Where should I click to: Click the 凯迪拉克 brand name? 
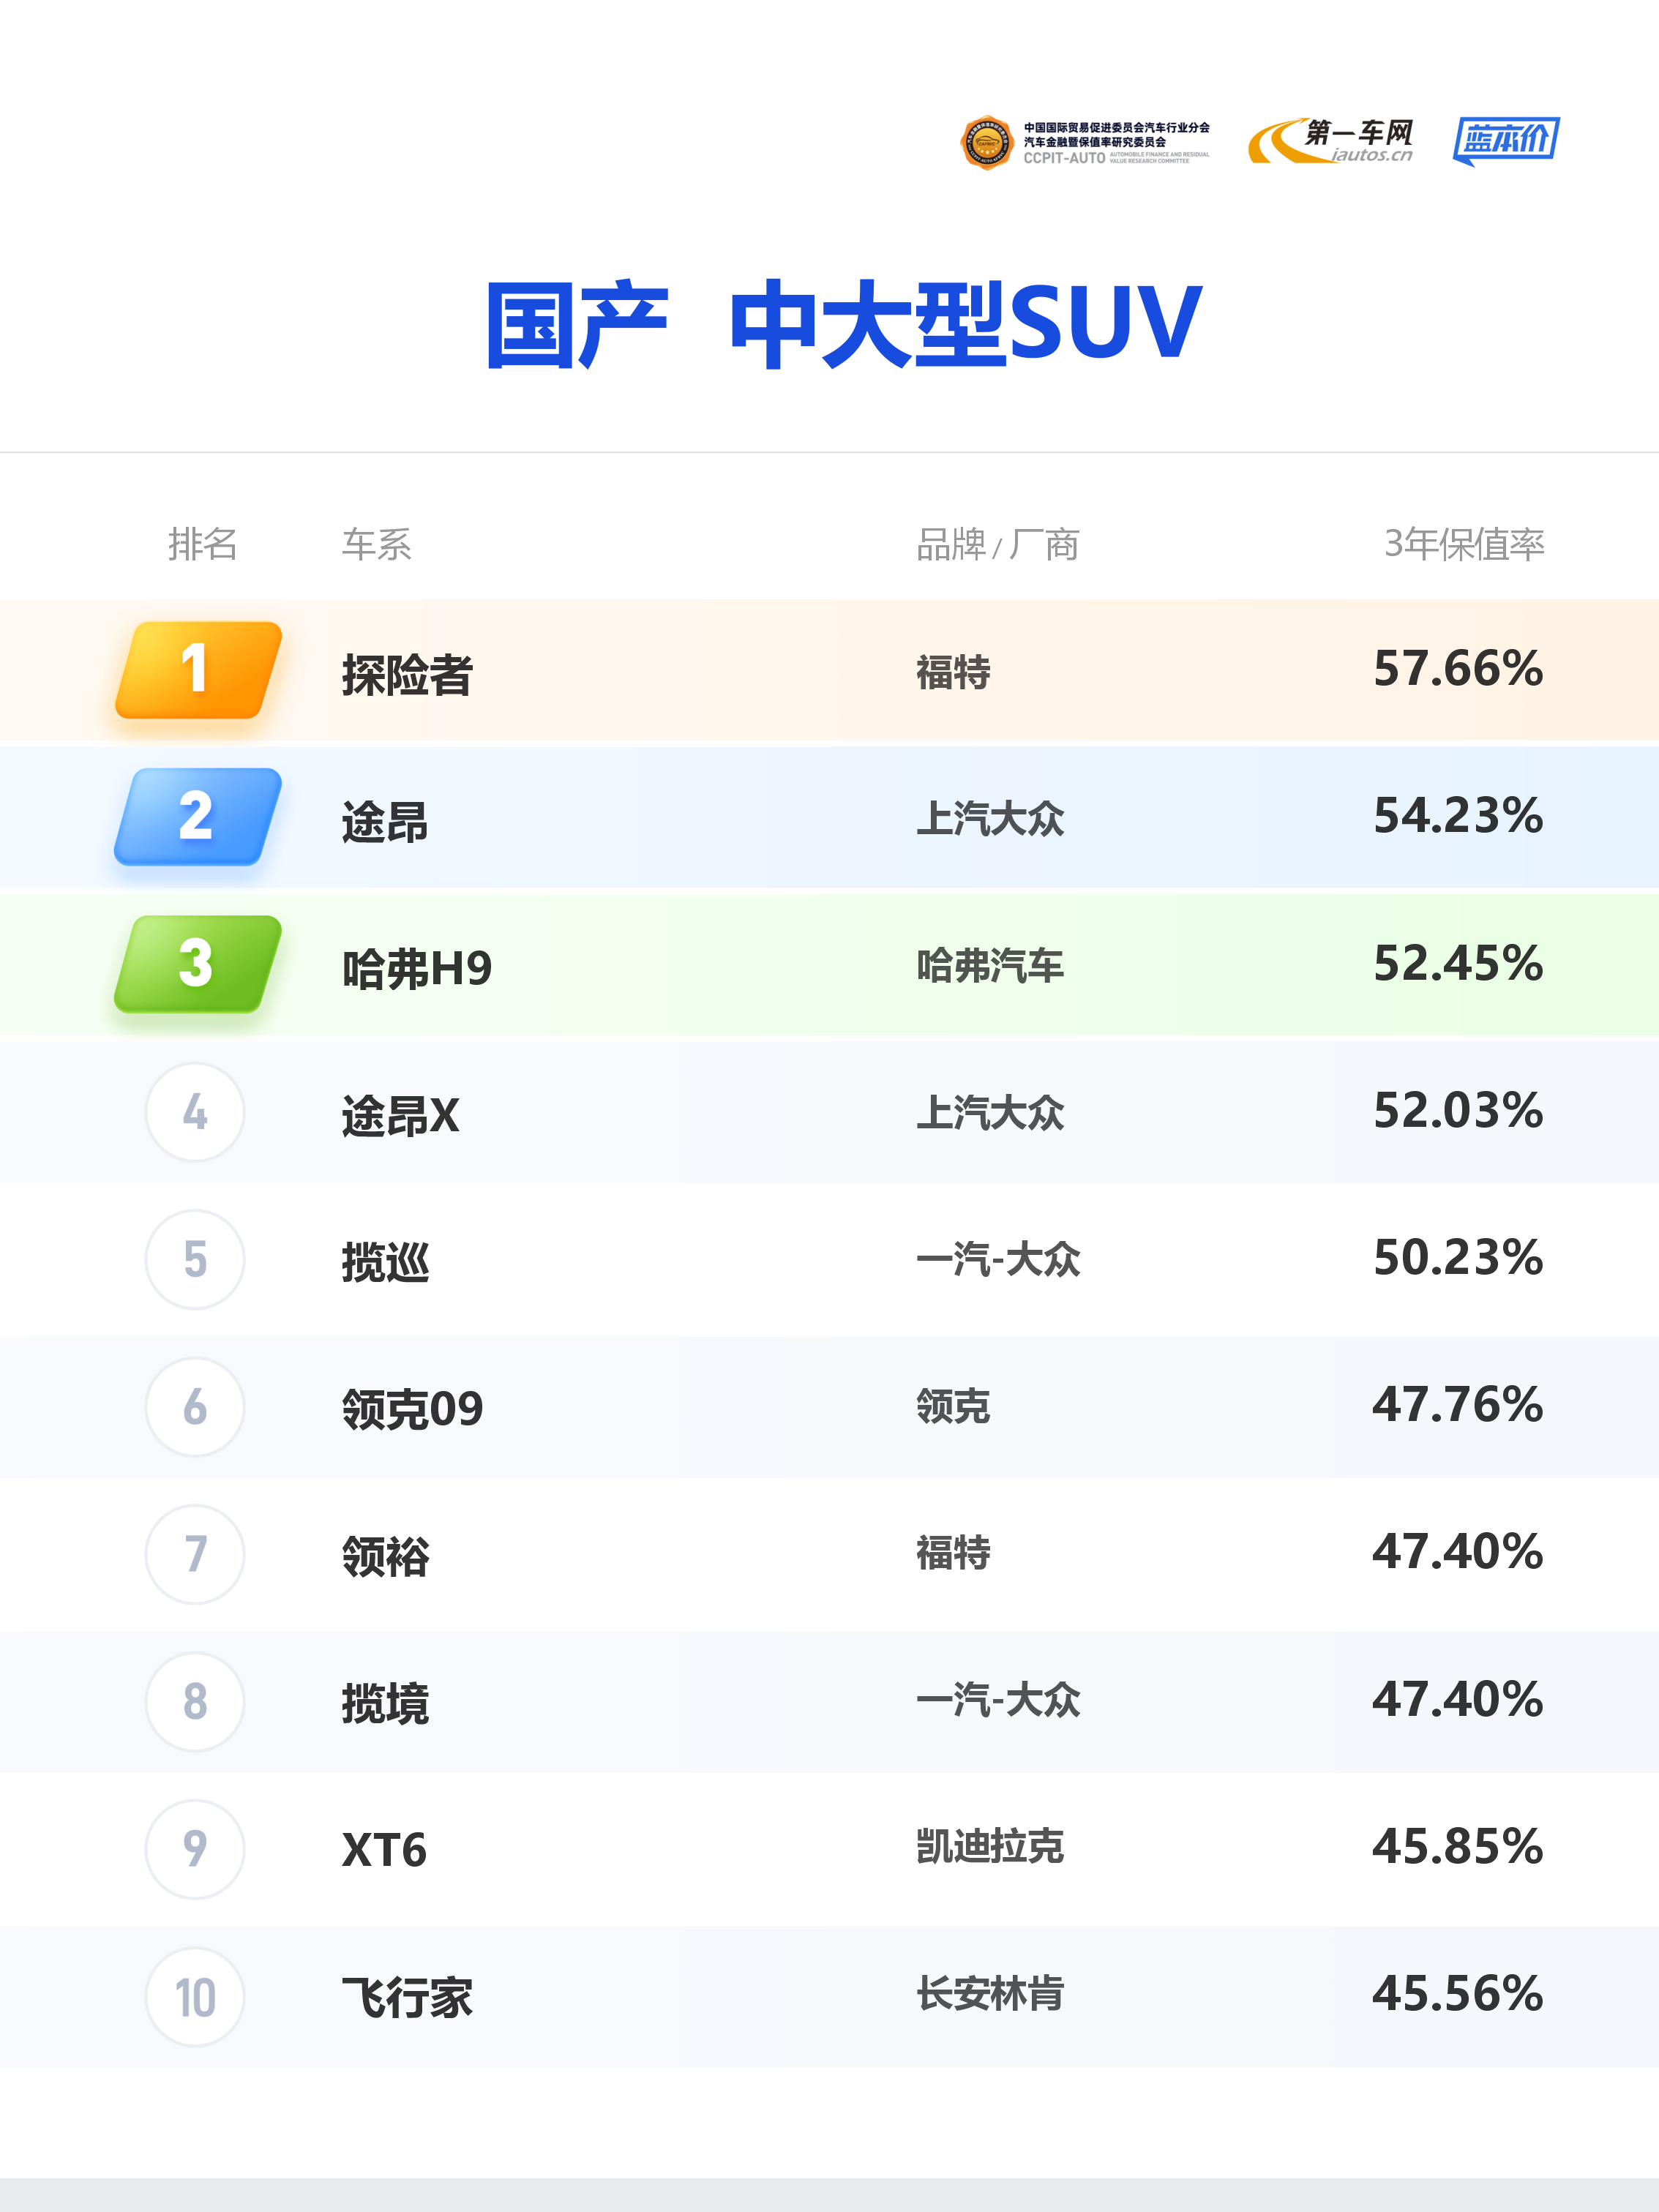pos(990,1846)
